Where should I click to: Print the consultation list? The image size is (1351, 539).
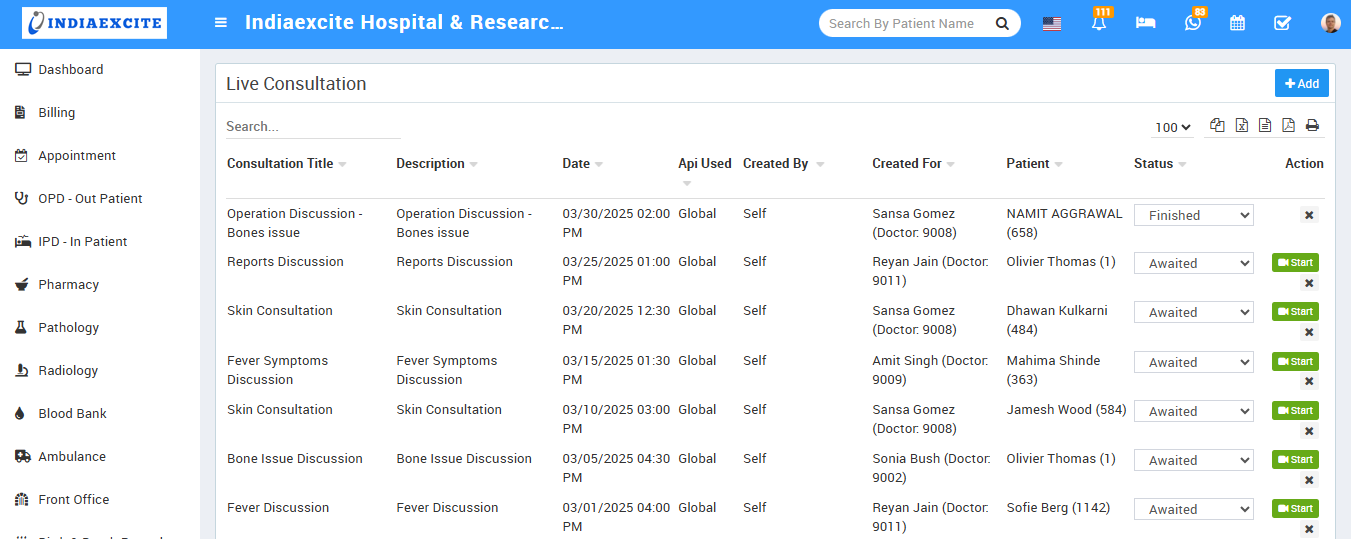click(1312, 126)
